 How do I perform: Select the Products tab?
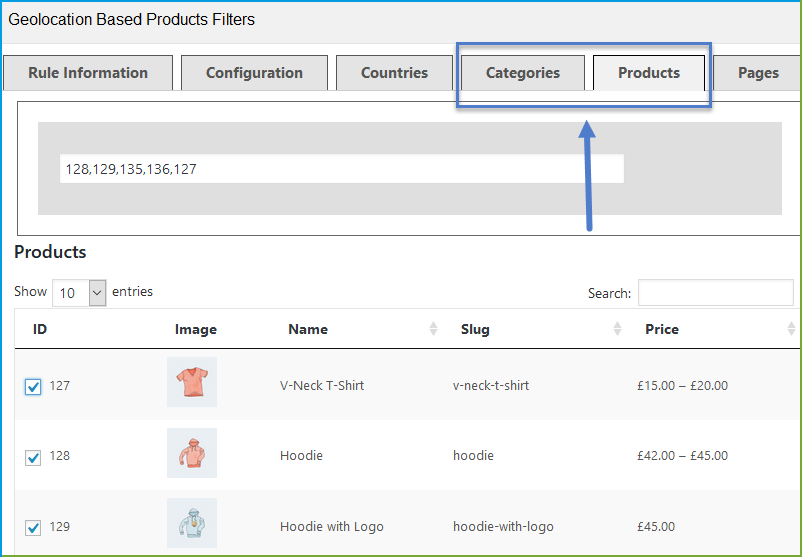click(648, 73)
